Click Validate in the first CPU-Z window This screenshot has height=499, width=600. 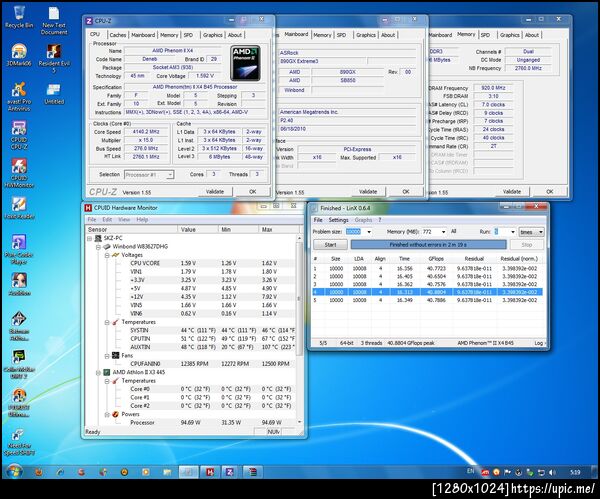click(x=215, y=192)
